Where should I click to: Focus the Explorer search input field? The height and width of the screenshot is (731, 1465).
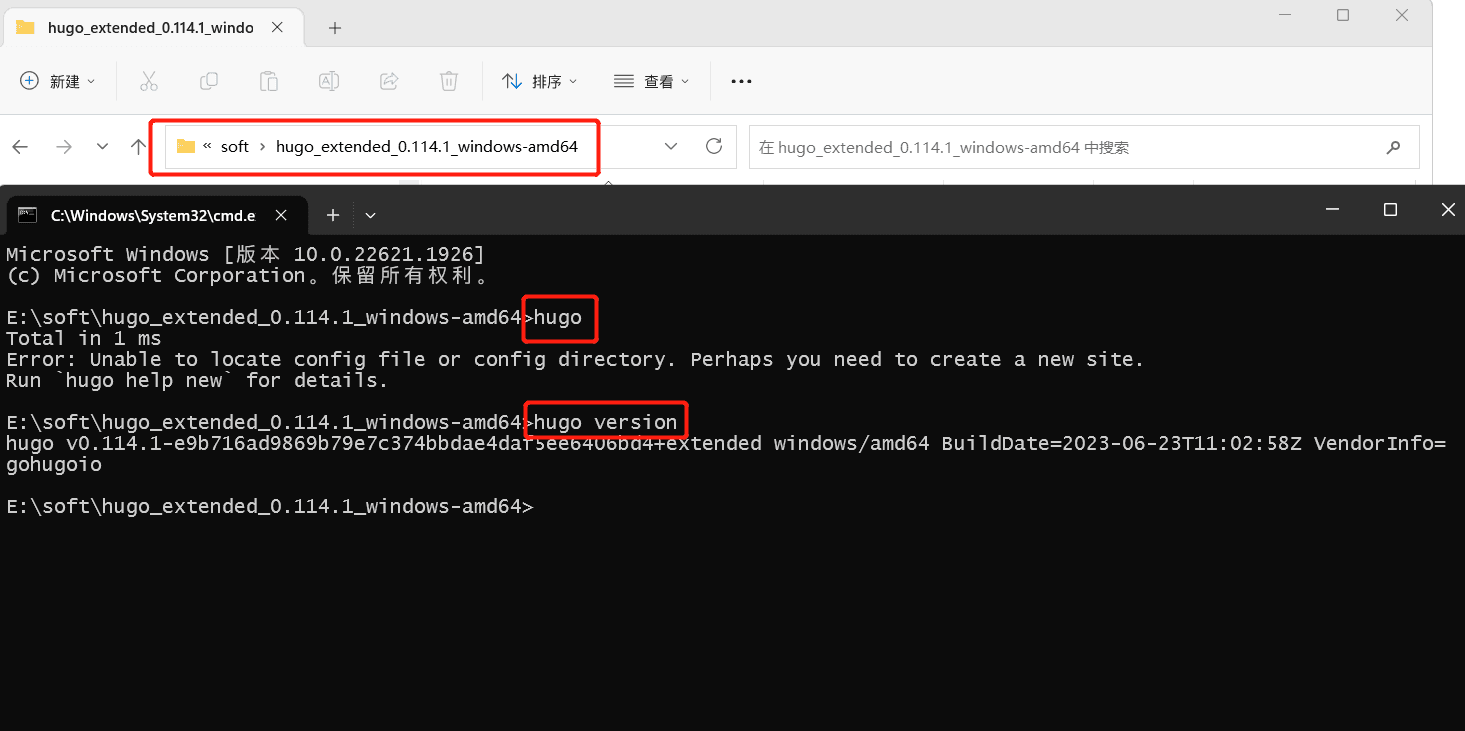(1084, 147)
